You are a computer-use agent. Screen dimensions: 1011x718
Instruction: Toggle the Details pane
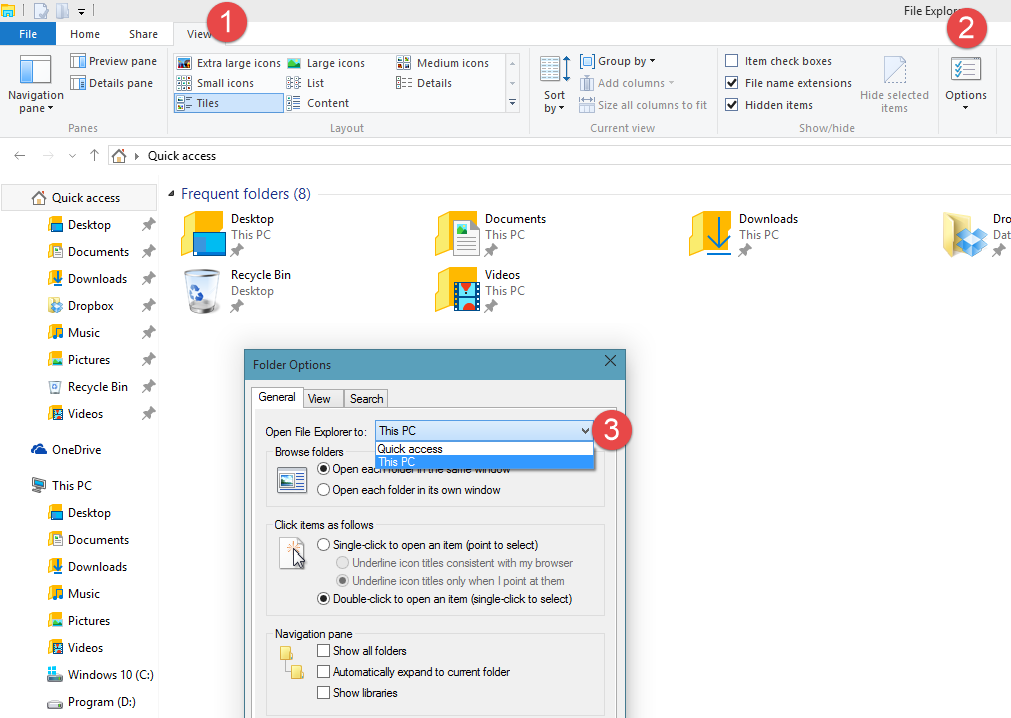point(112,83)
